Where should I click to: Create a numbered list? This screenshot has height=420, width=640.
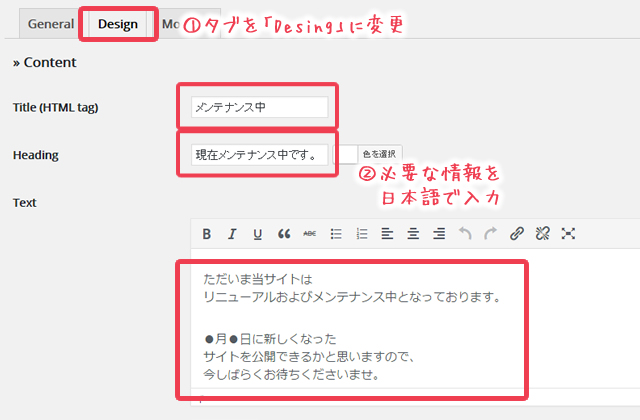[362, 234]
